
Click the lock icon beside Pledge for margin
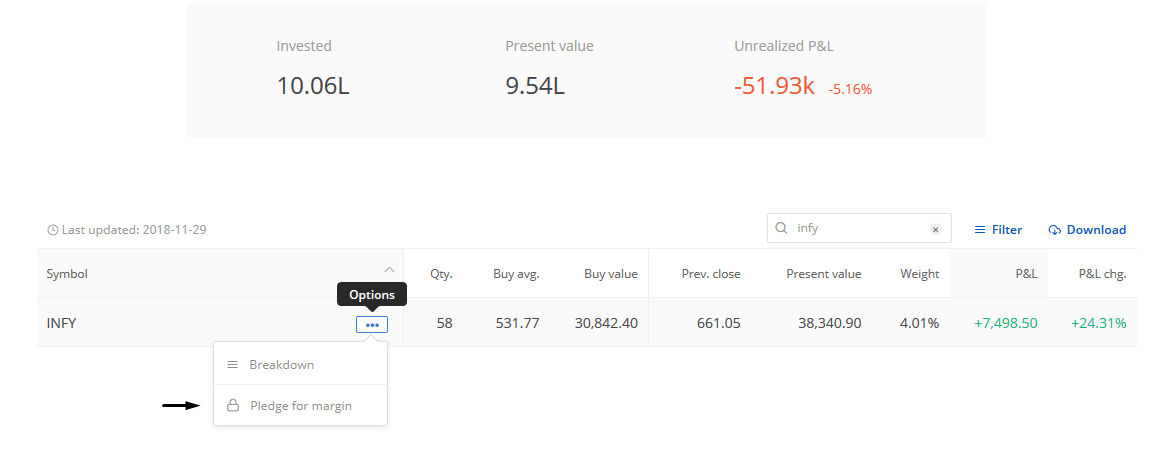pos(233,405)
